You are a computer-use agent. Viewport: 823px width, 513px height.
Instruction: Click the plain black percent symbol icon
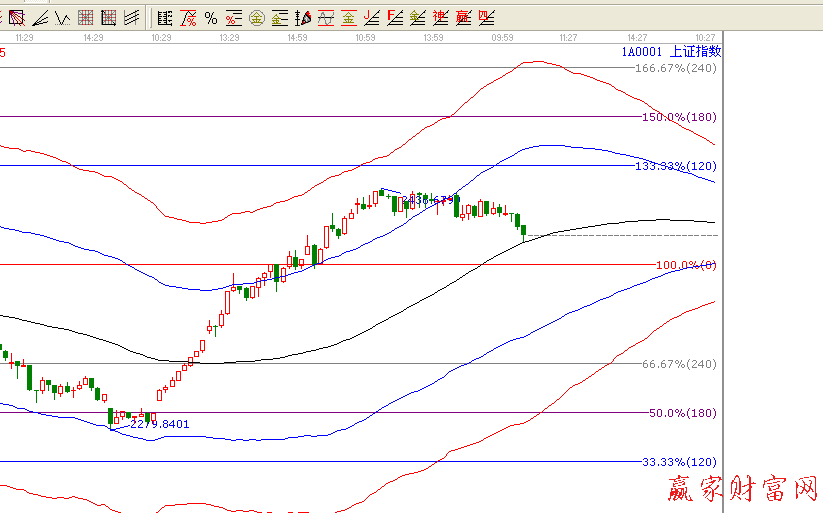pyautogui.click(x=210, y=17)
